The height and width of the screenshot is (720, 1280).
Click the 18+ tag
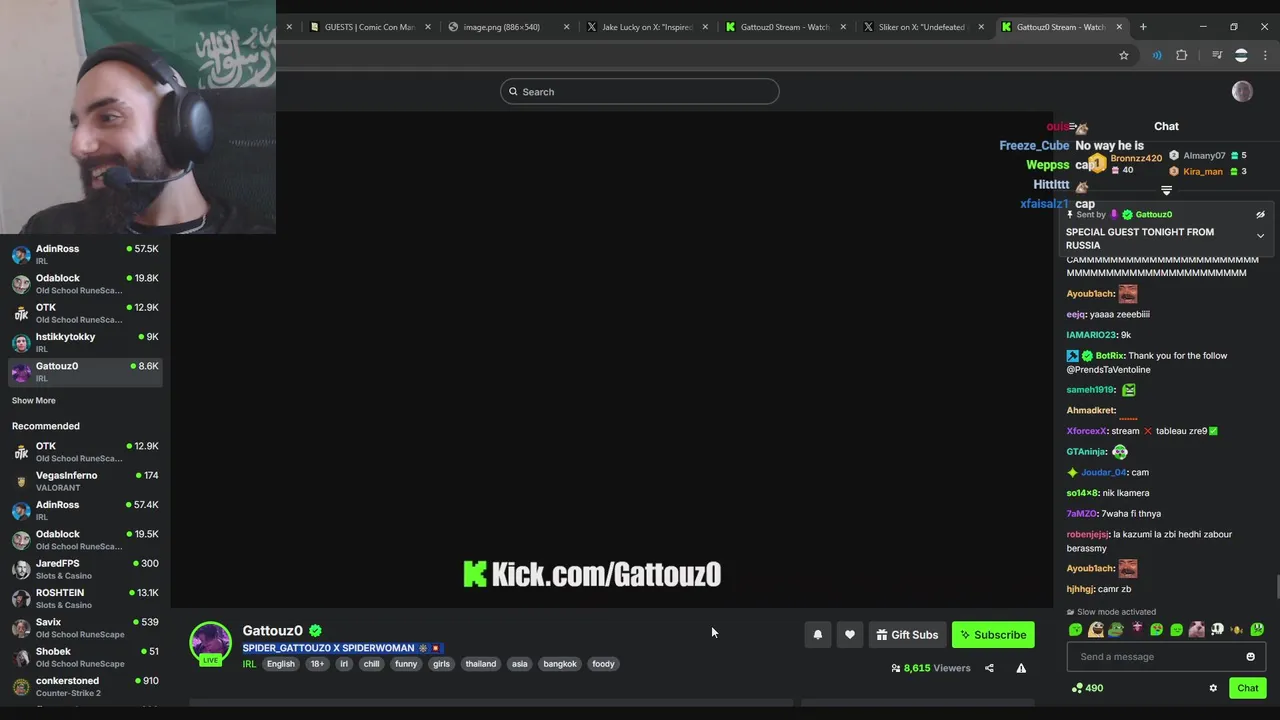(x=317, y=664)
